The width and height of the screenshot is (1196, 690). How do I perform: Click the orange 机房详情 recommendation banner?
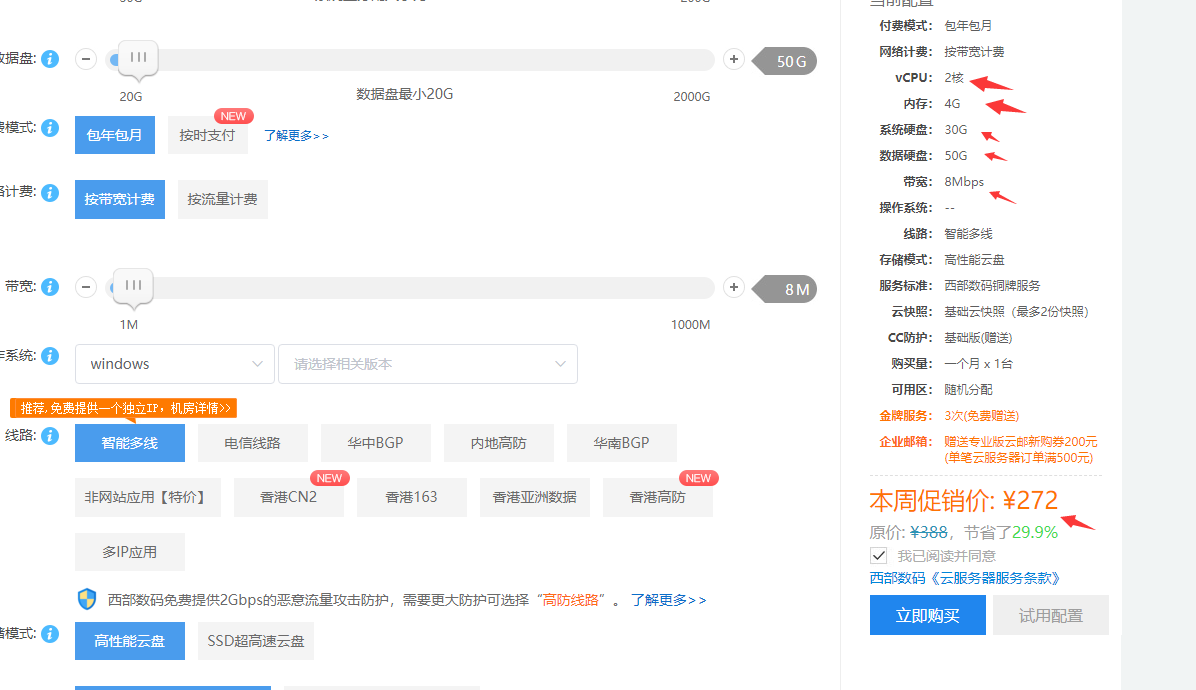(x=124, y=408)
